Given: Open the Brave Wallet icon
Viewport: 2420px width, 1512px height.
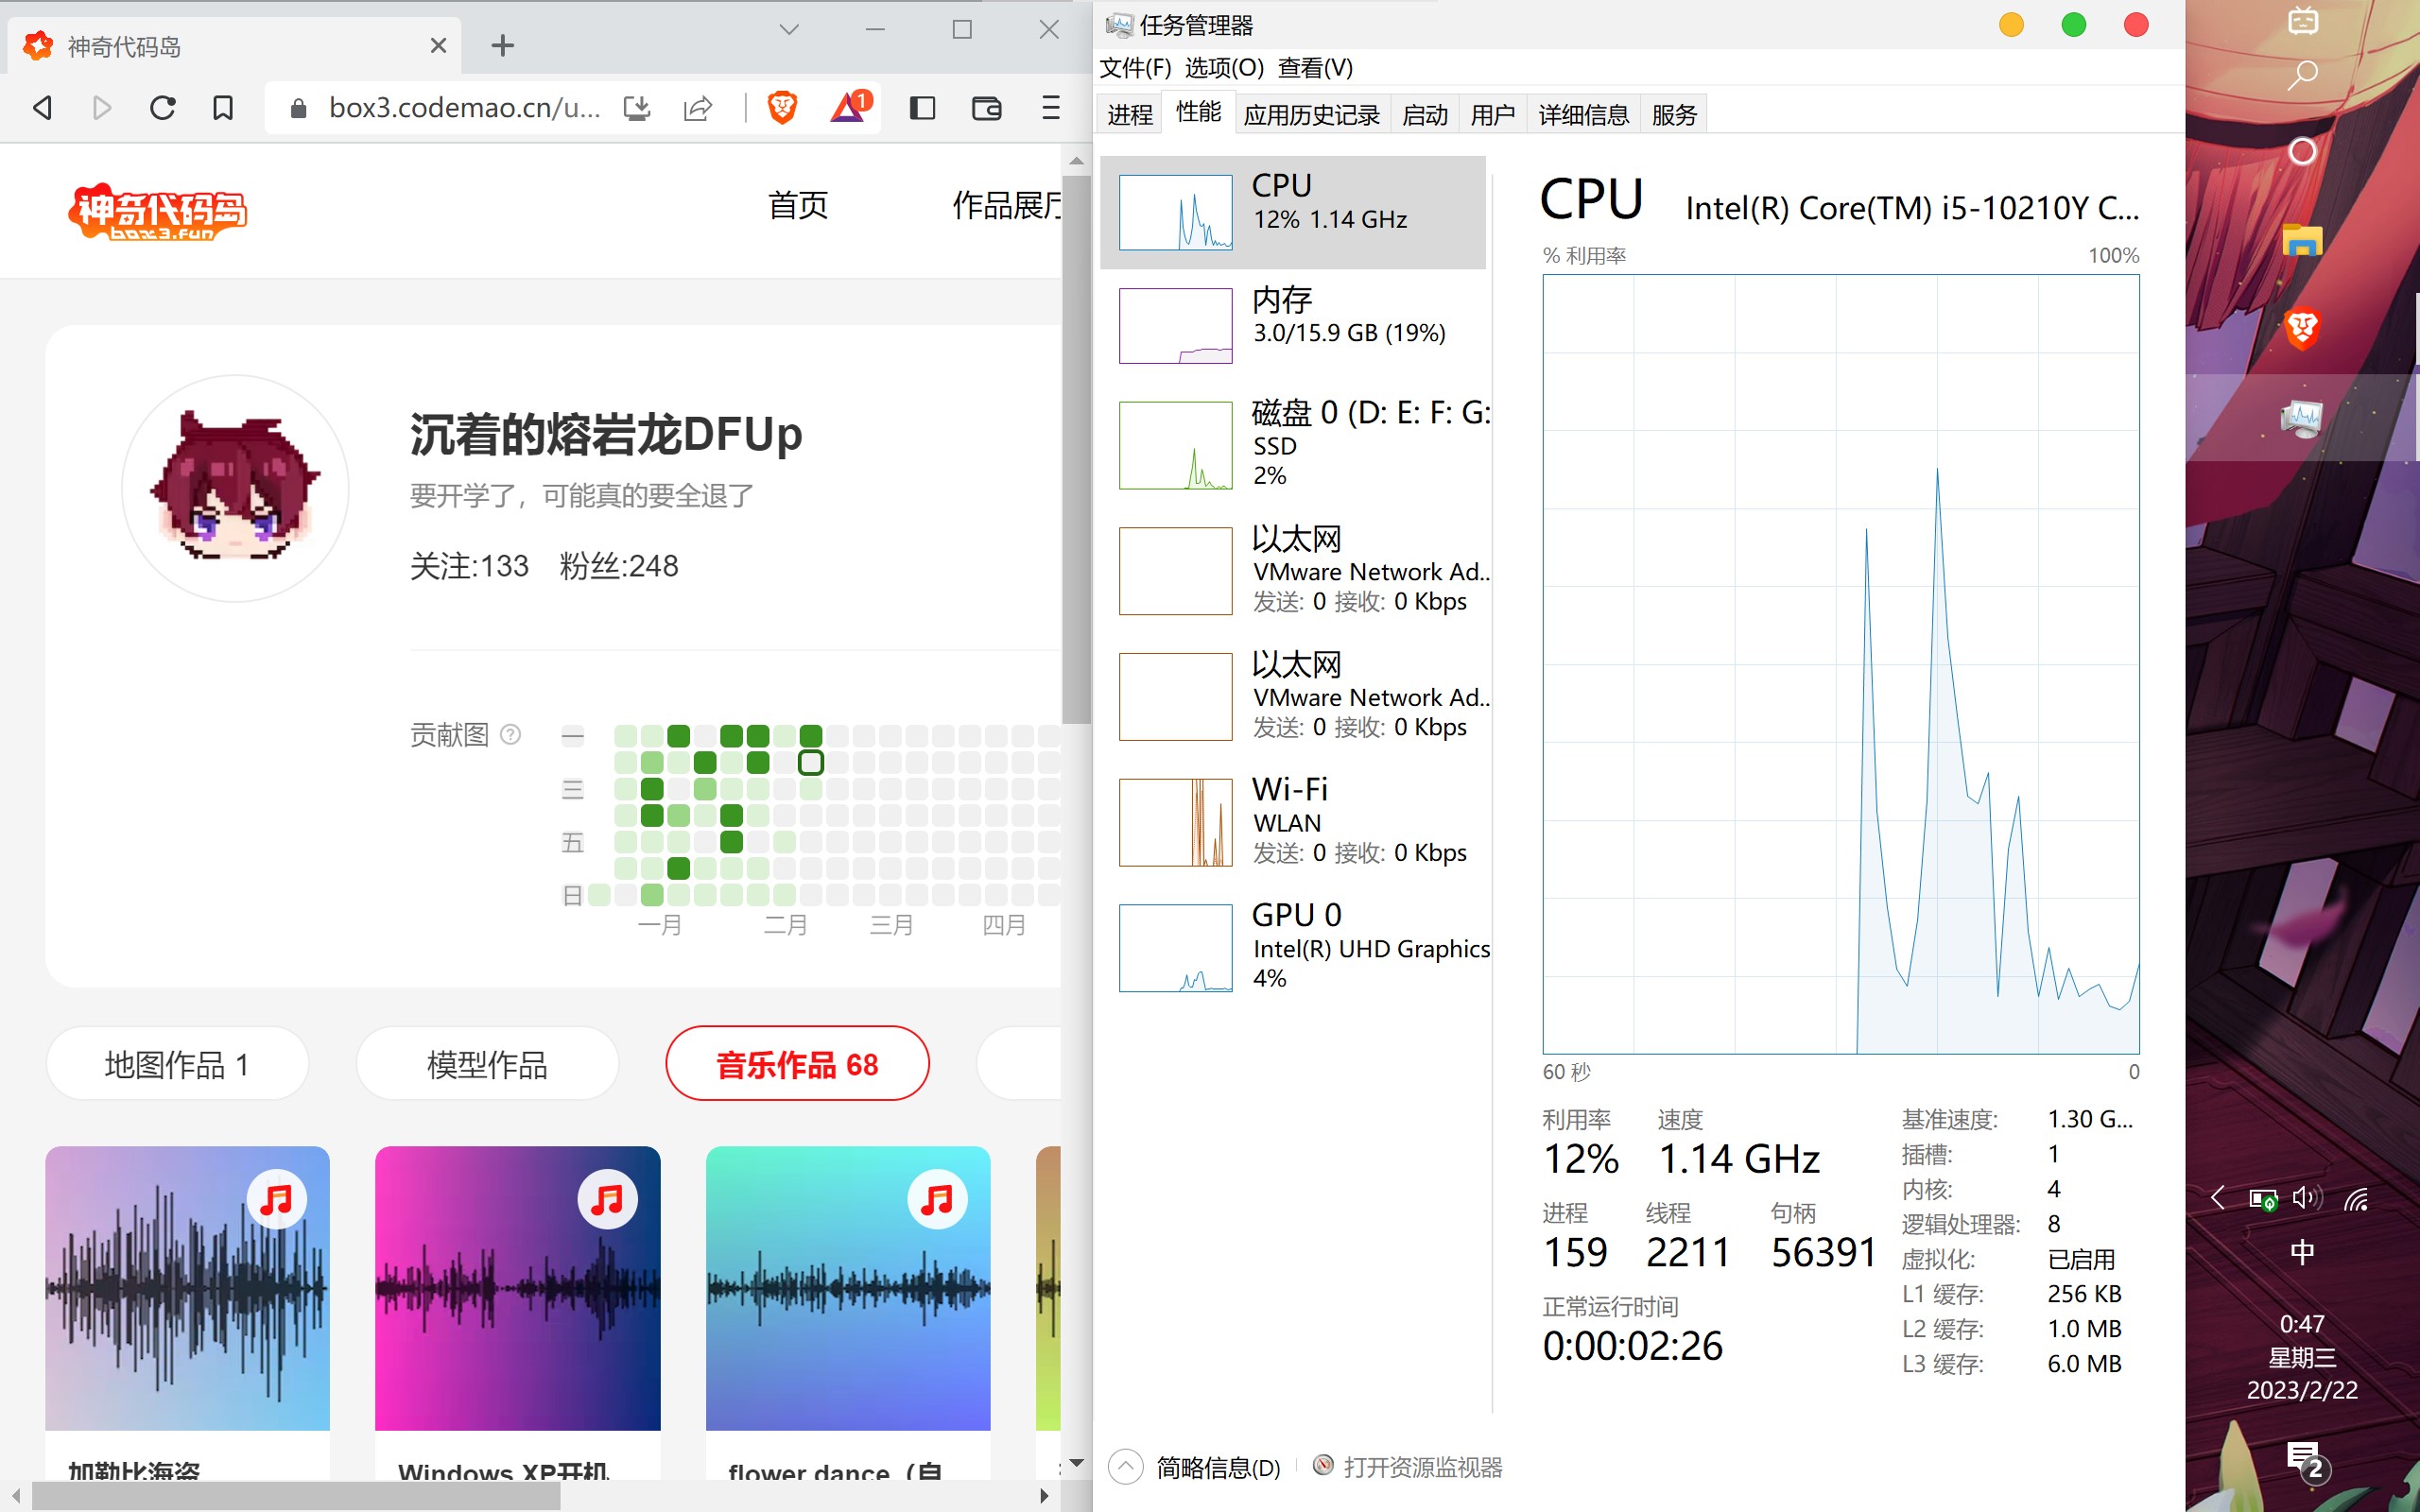Looking at the screenshot, I should [986, 108].
